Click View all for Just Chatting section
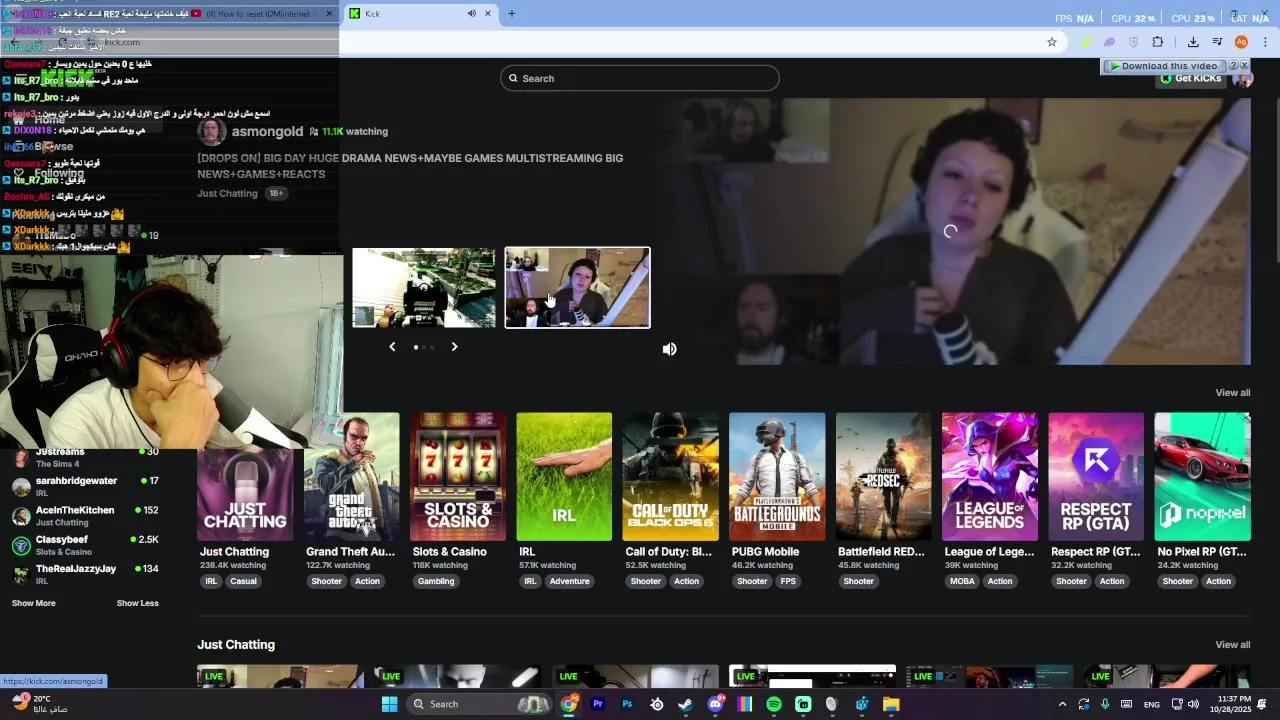This screenshot has height=720, width=1280. (x=1233, y=645)
